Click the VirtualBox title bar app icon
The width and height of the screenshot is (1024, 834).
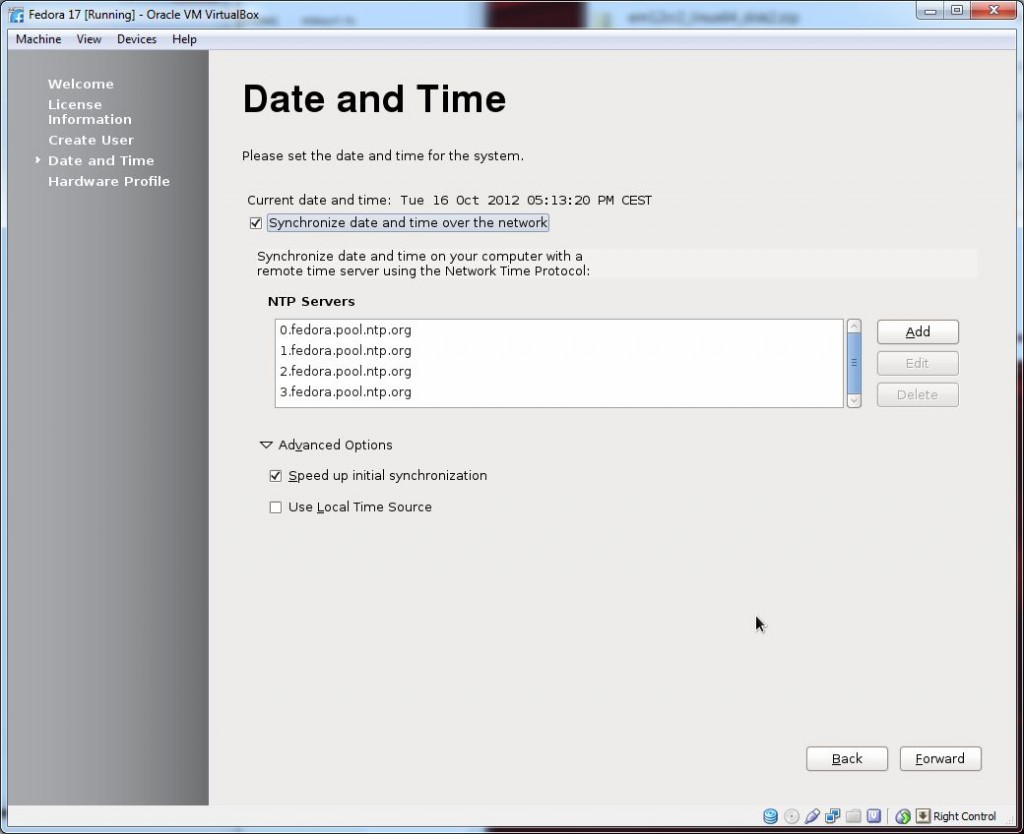[16, 14]
